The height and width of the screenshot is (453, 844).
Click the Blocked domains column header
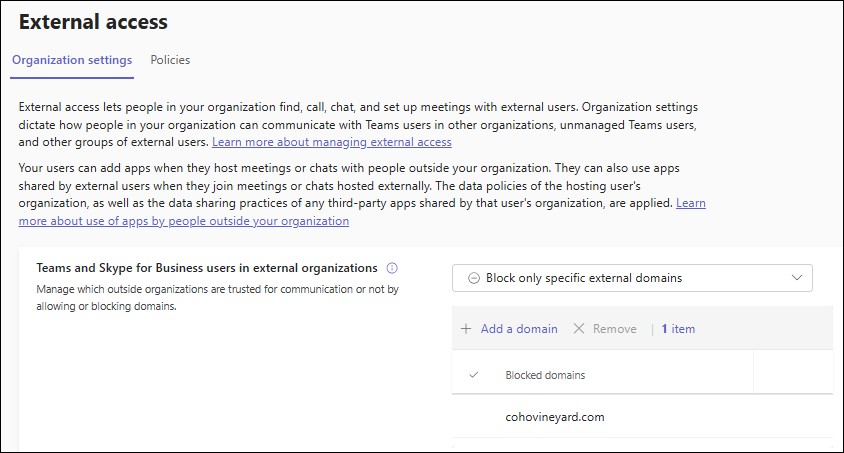545,375
